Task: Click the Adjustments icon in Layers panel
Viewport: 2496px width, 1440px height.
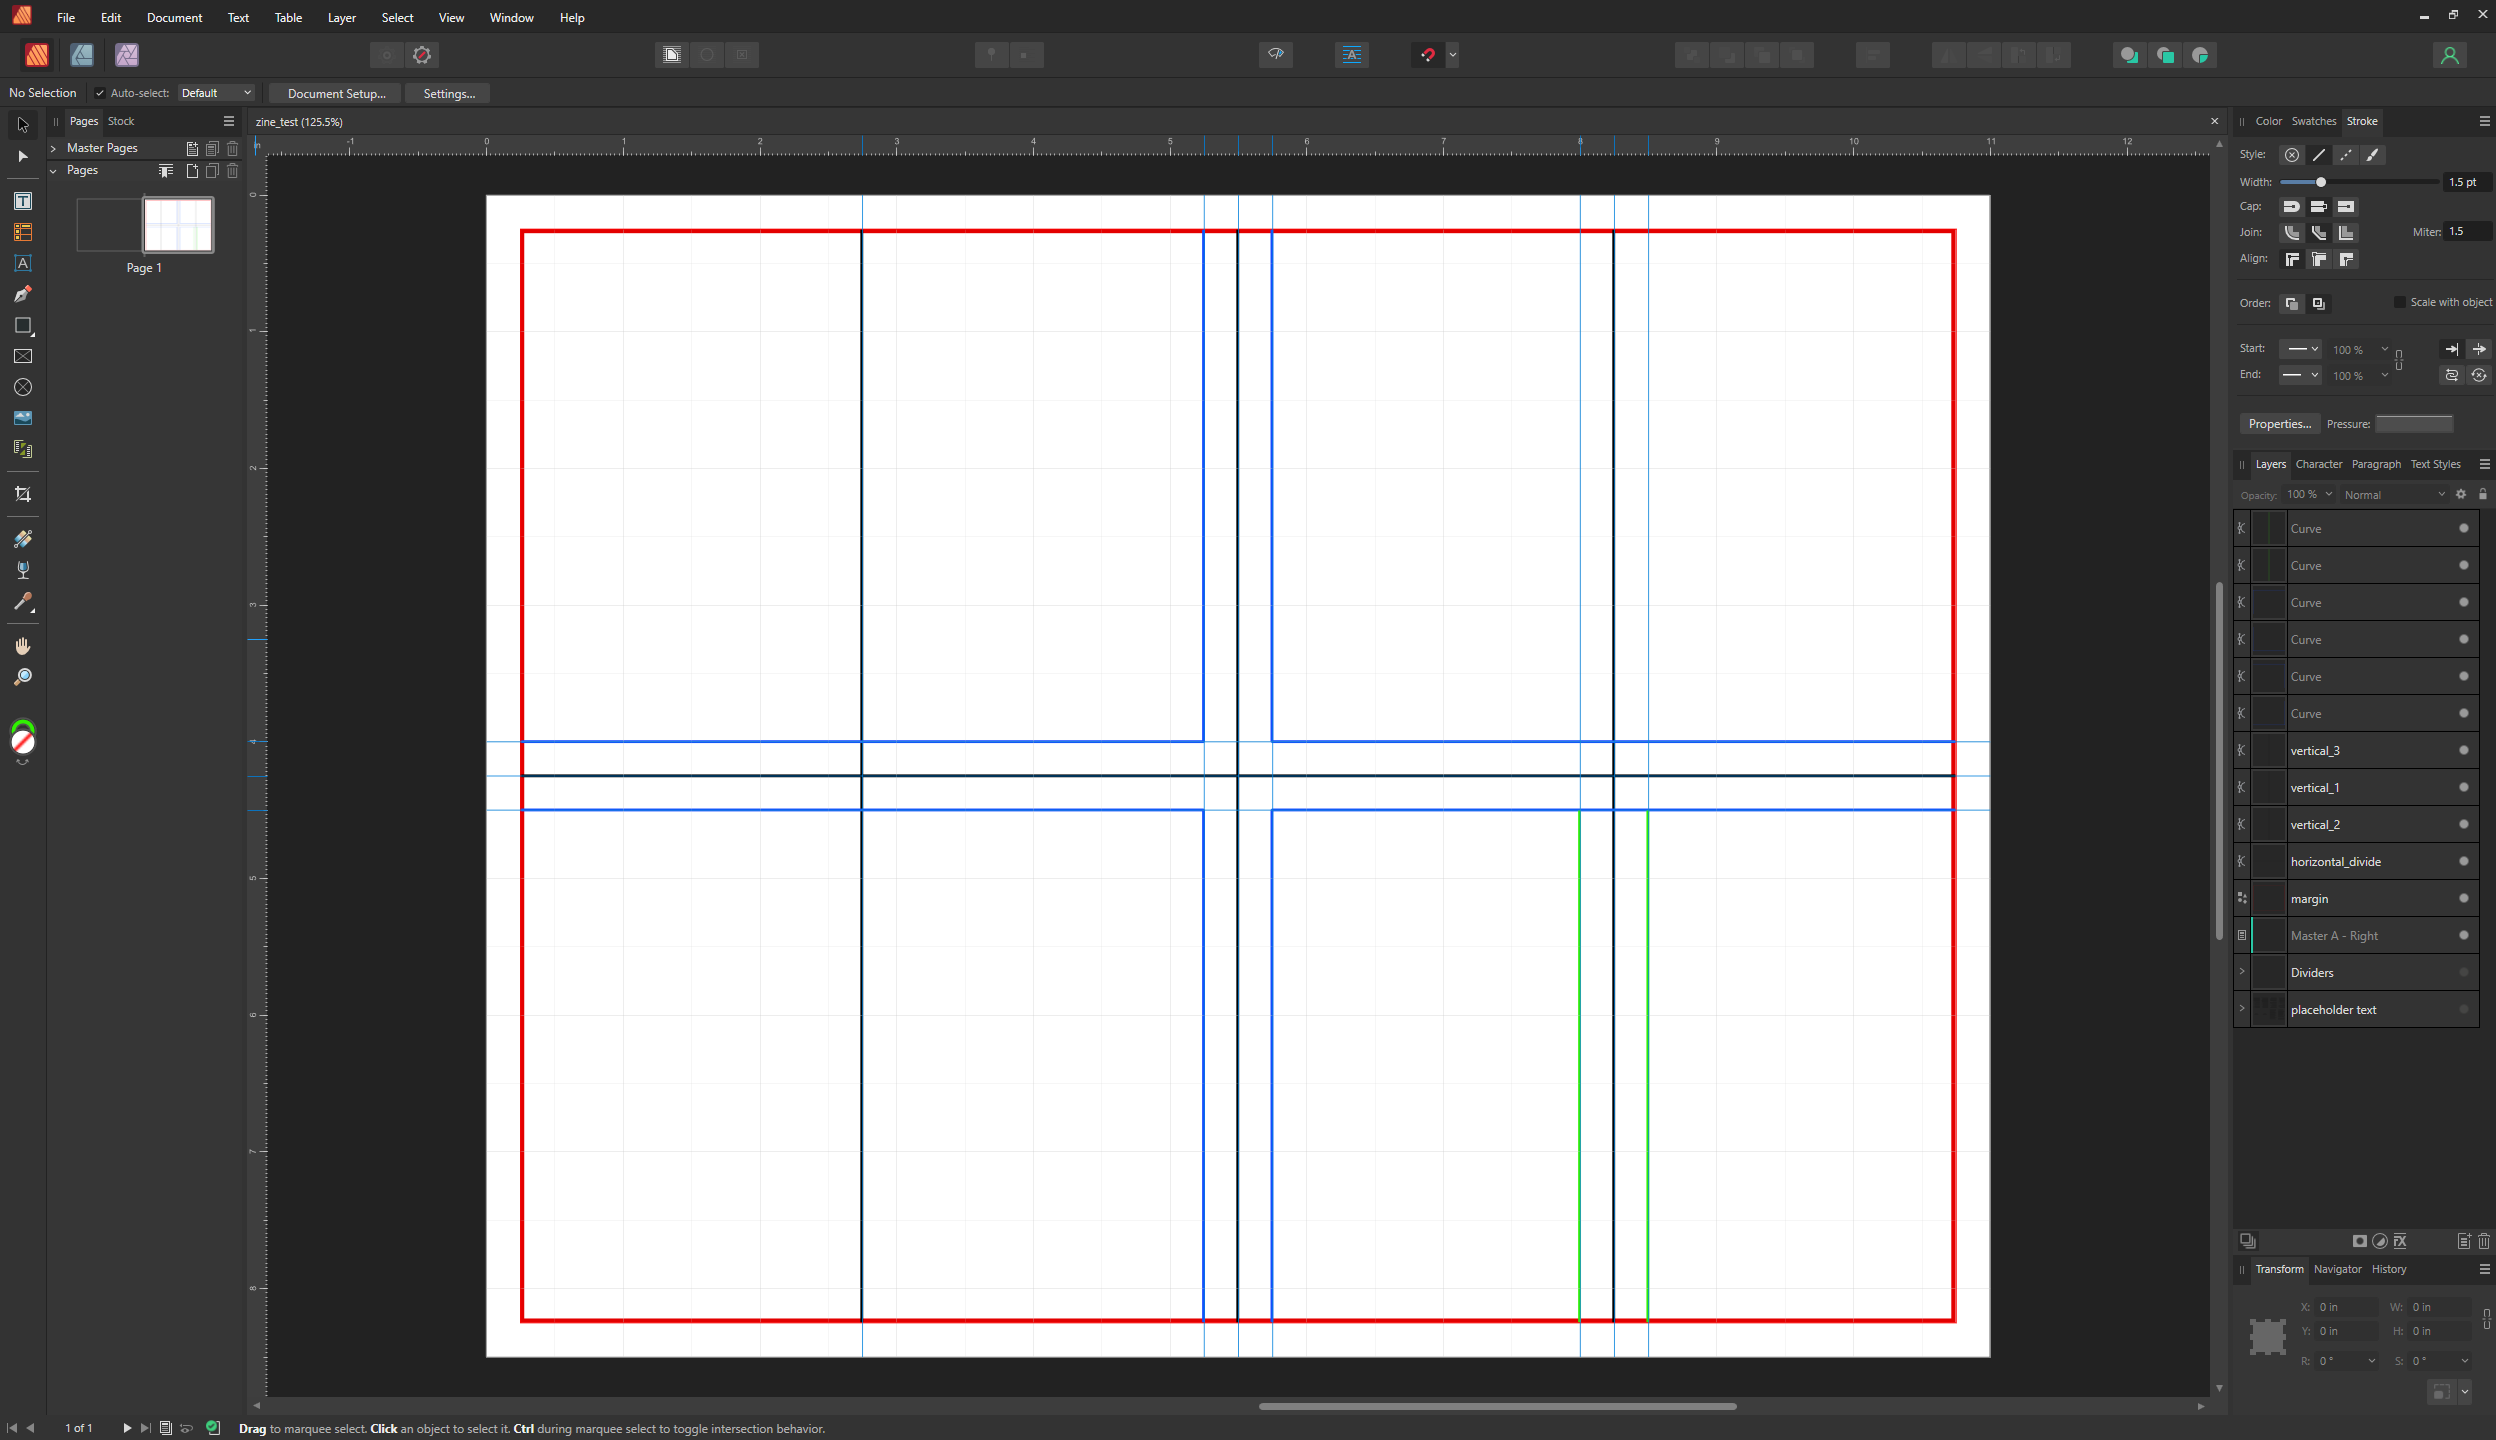Action: point(2380,1241)
